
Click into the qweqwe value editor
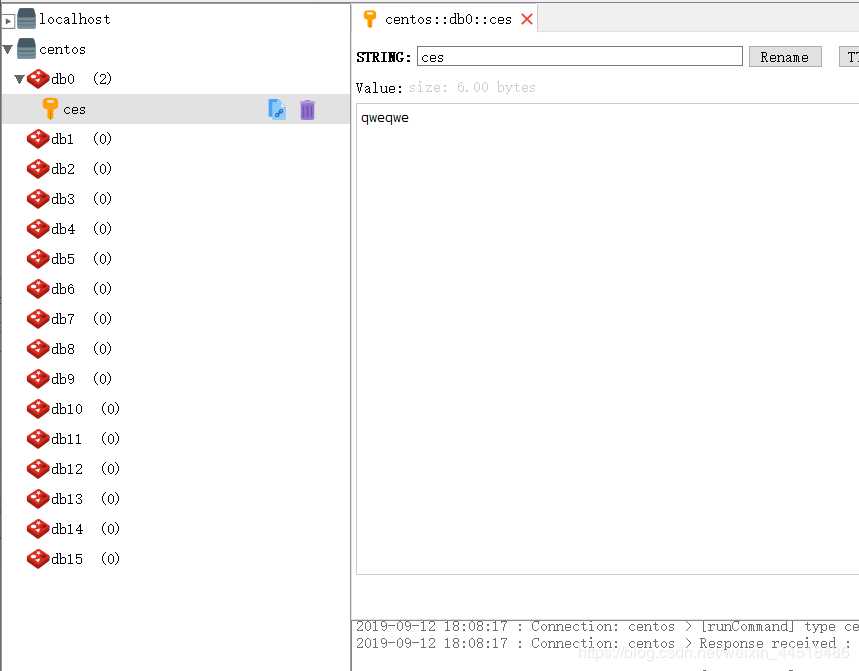[x=608, y=339]
